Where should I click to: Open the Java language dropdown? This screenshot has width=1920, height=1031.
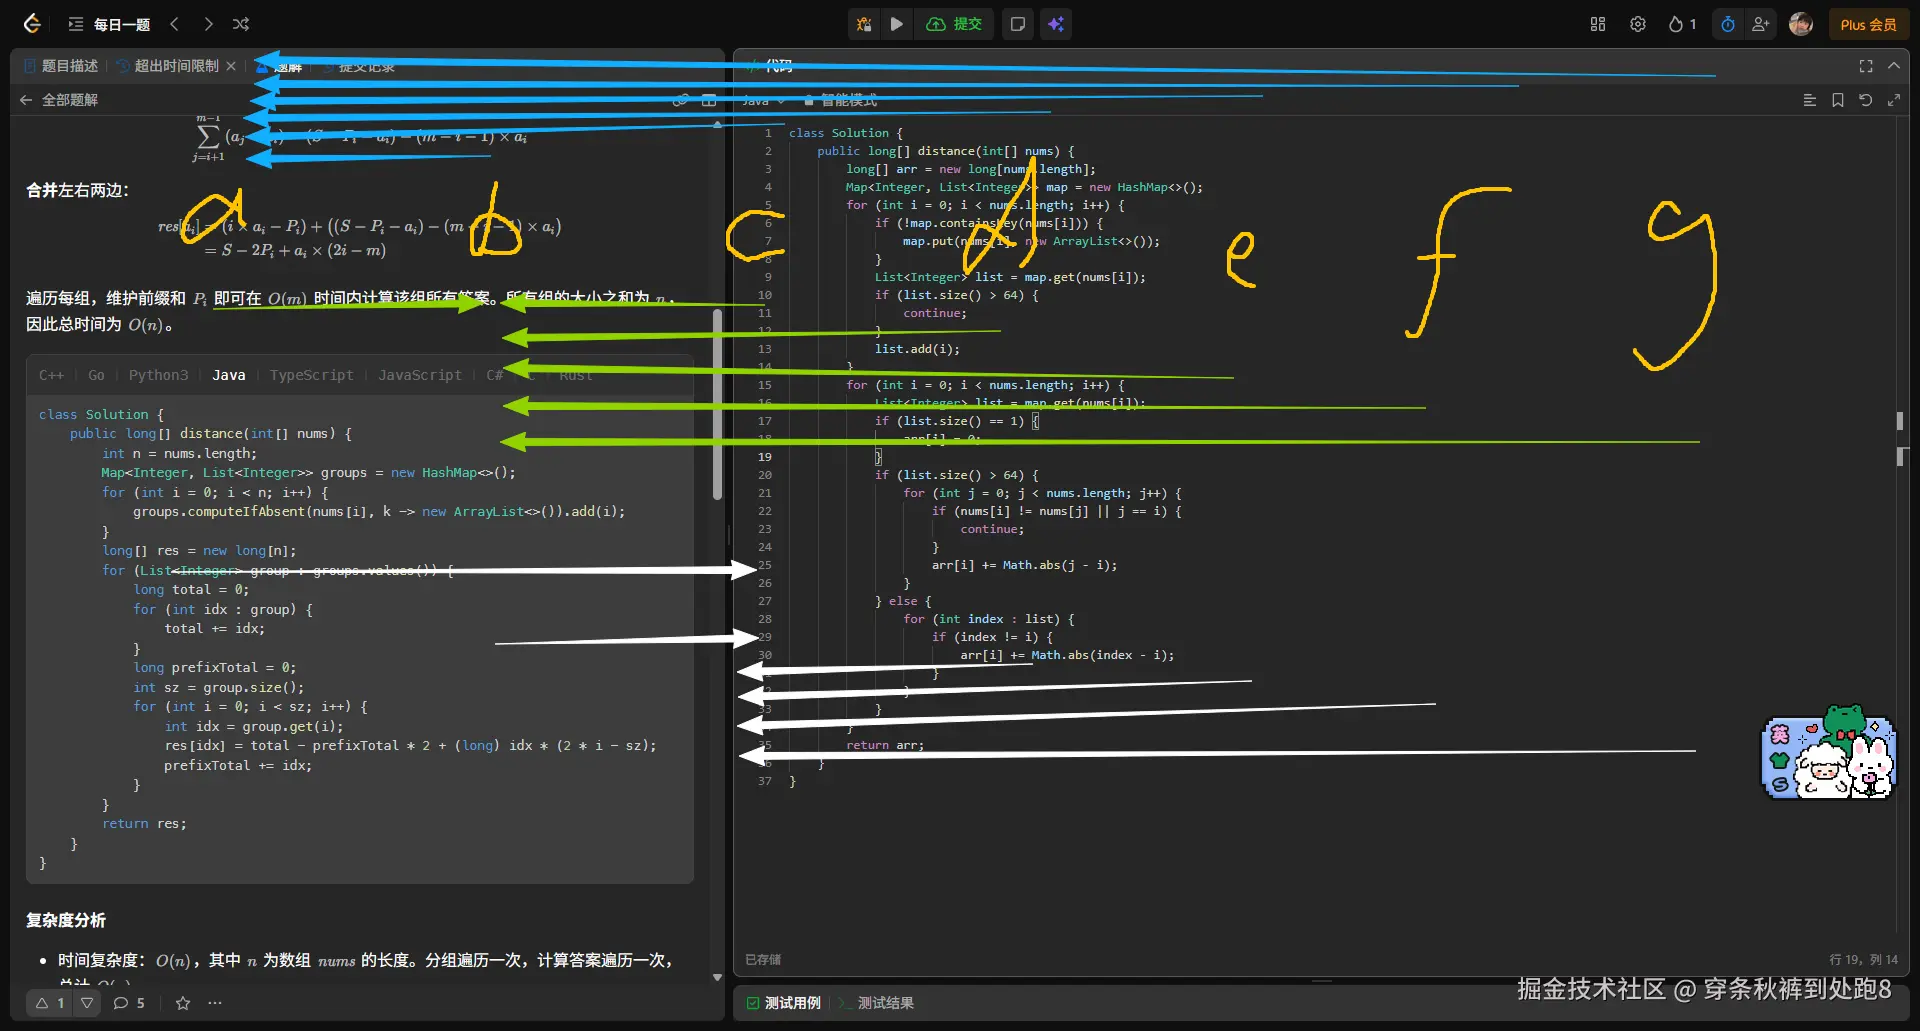(763, 100)
